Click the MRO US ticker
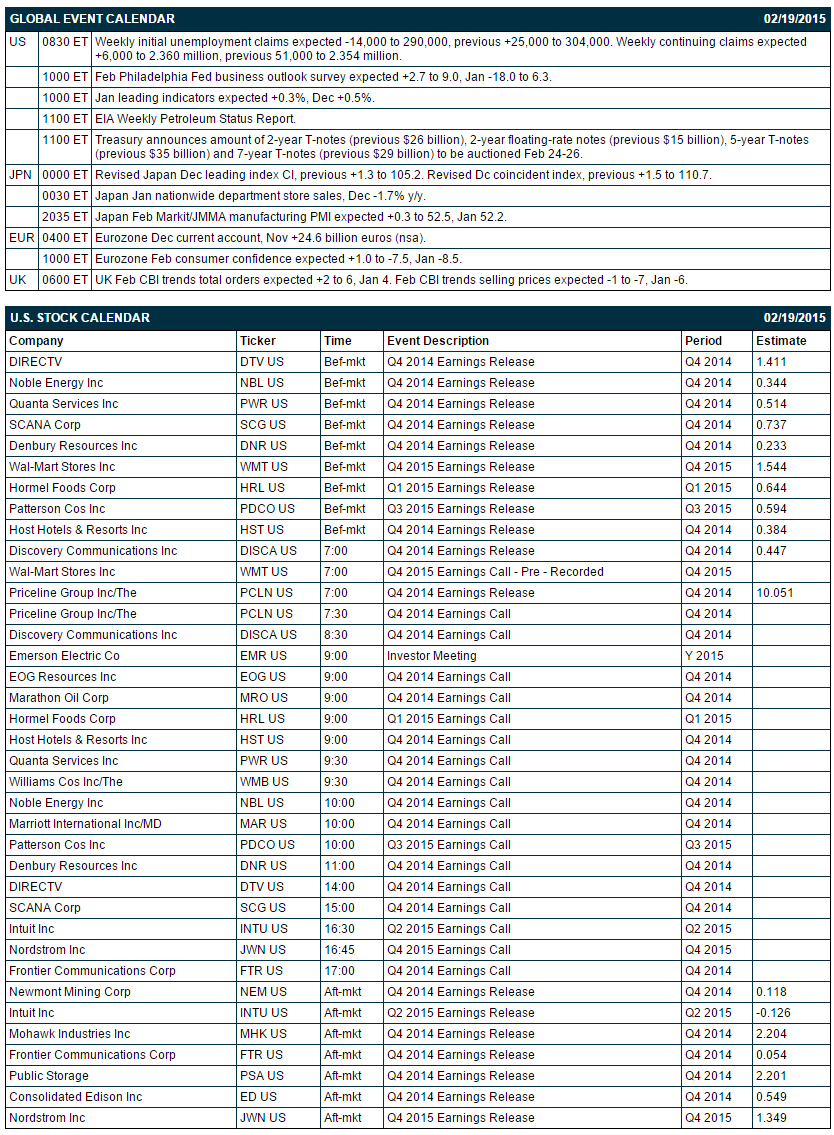The image size is (834, 1135). coord(264,698)
